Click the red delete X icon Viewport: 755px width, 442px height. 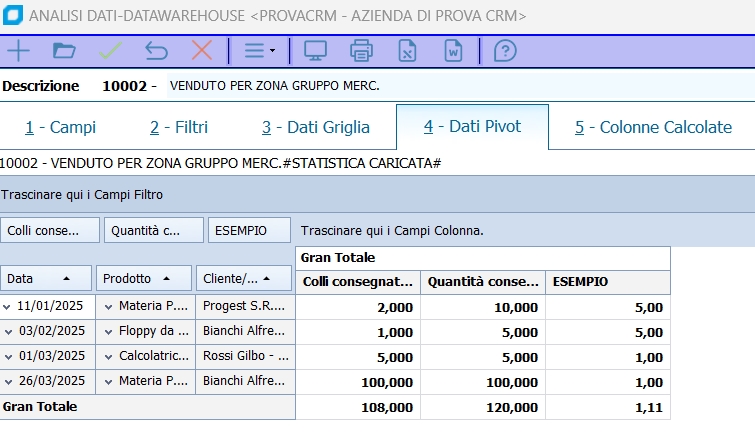pyautogui.click(x=202, y=50)
